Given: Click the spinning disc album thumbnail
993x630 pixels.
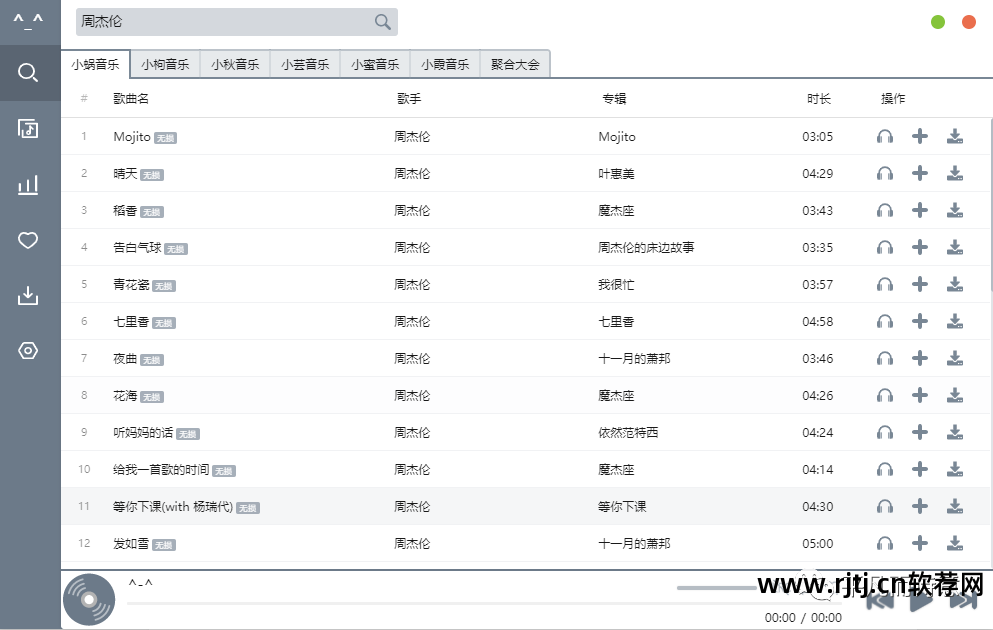Looking at the screenshot, I should point(89,599).
